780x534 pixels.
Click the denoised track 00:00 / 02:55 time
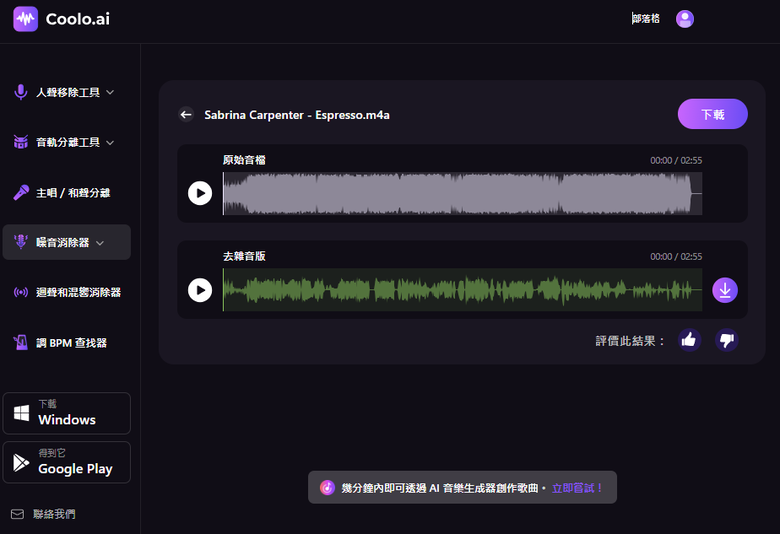click(x=676, y=256)
